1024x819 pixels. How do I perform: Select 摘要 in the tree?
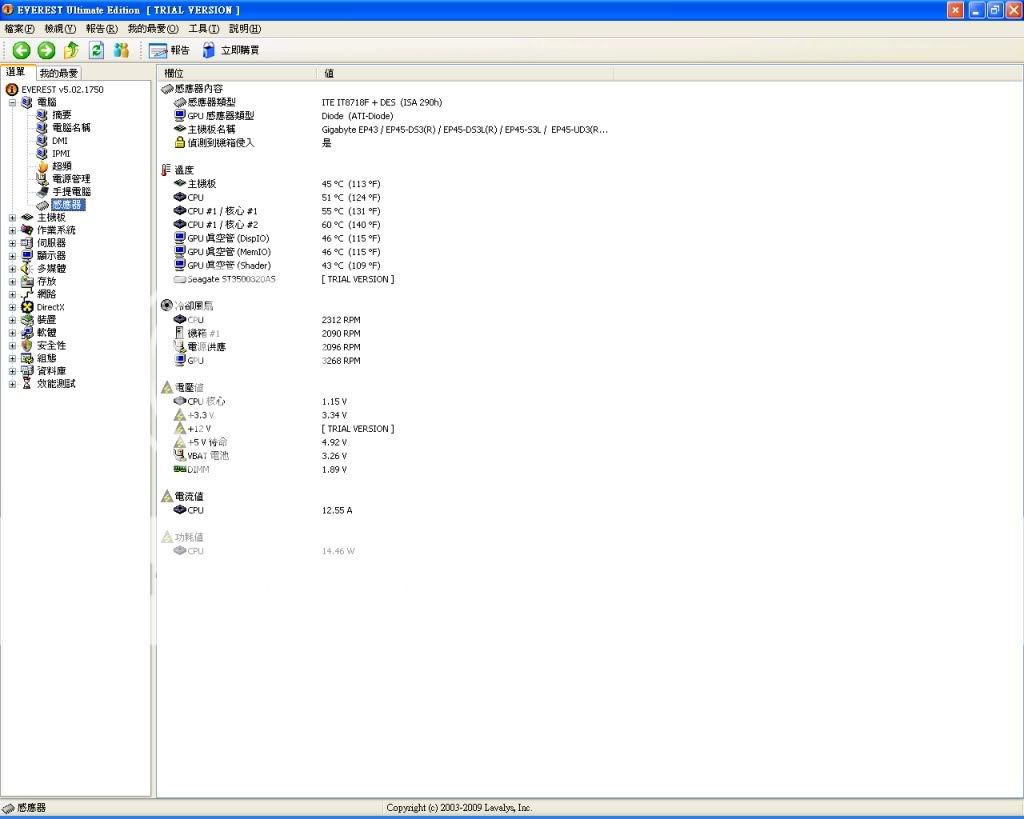click(61, 115)
